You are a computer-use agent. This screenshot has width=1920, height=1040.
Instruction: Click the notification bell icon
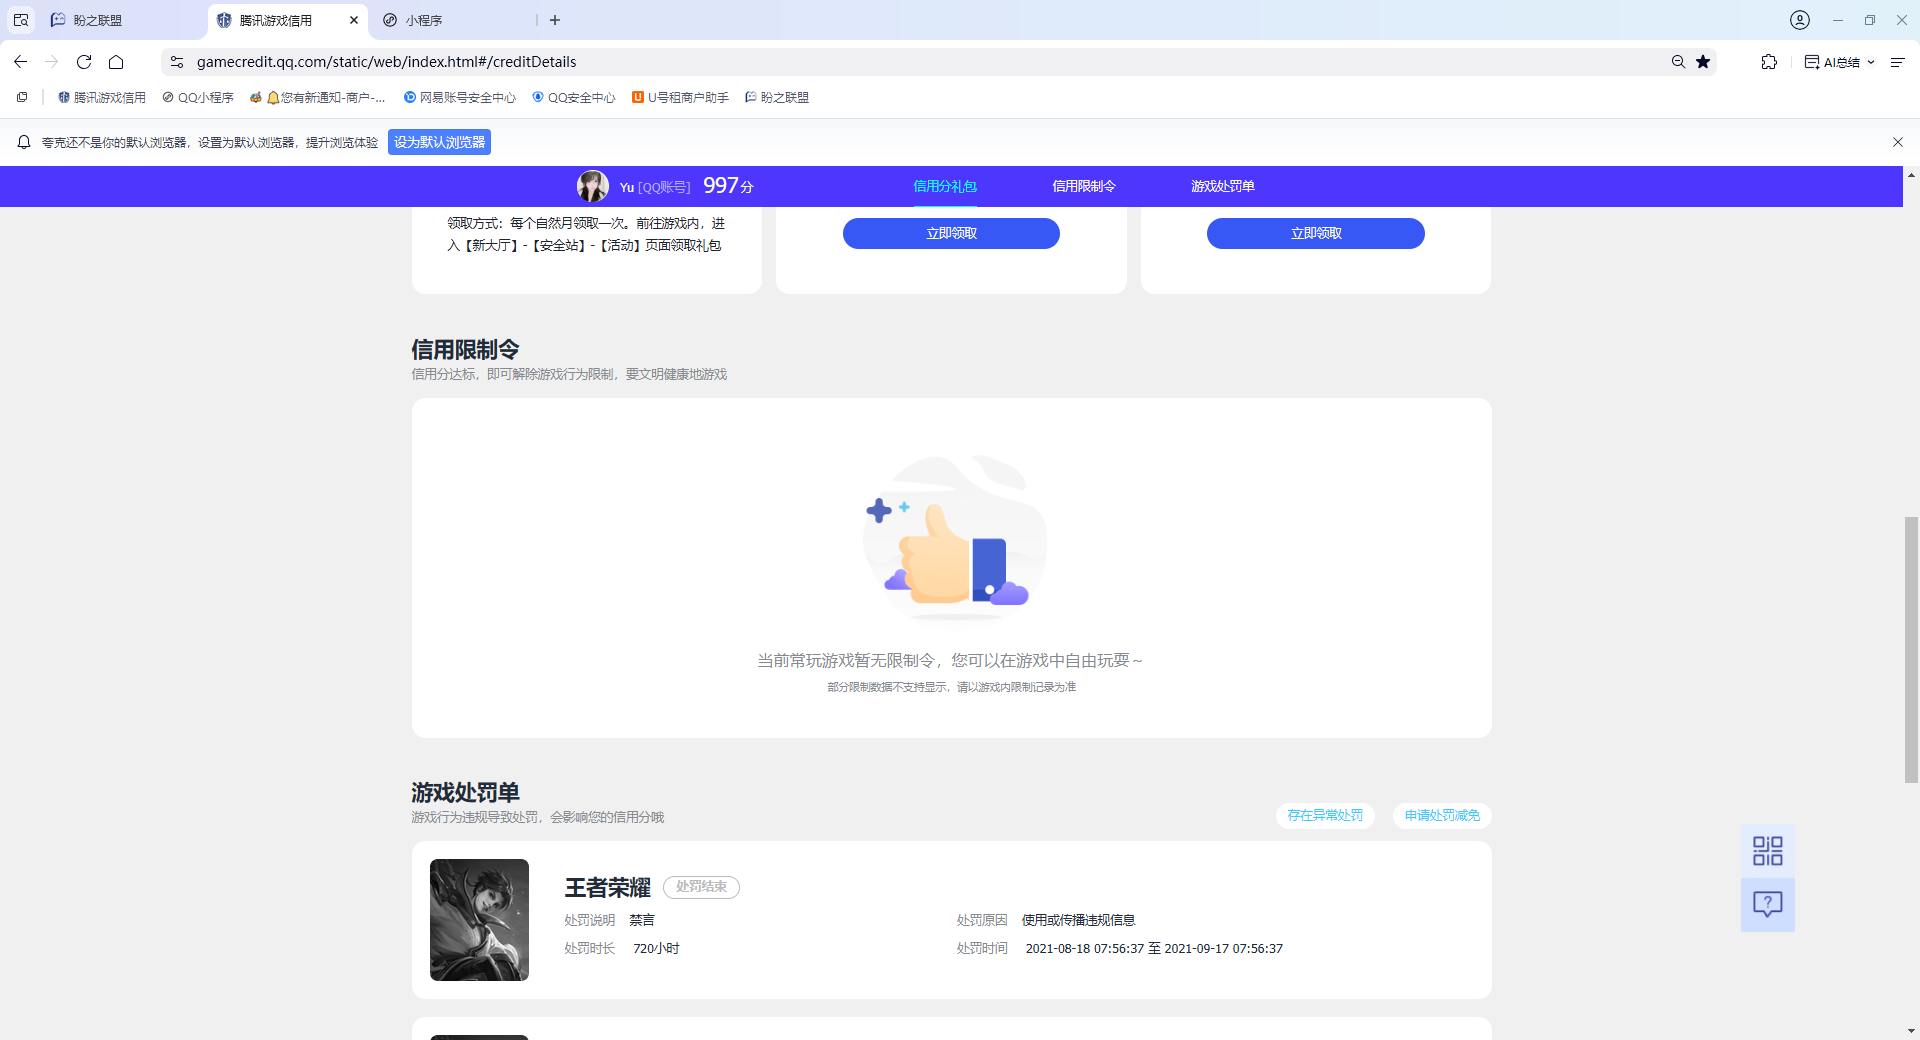(24, 142)
